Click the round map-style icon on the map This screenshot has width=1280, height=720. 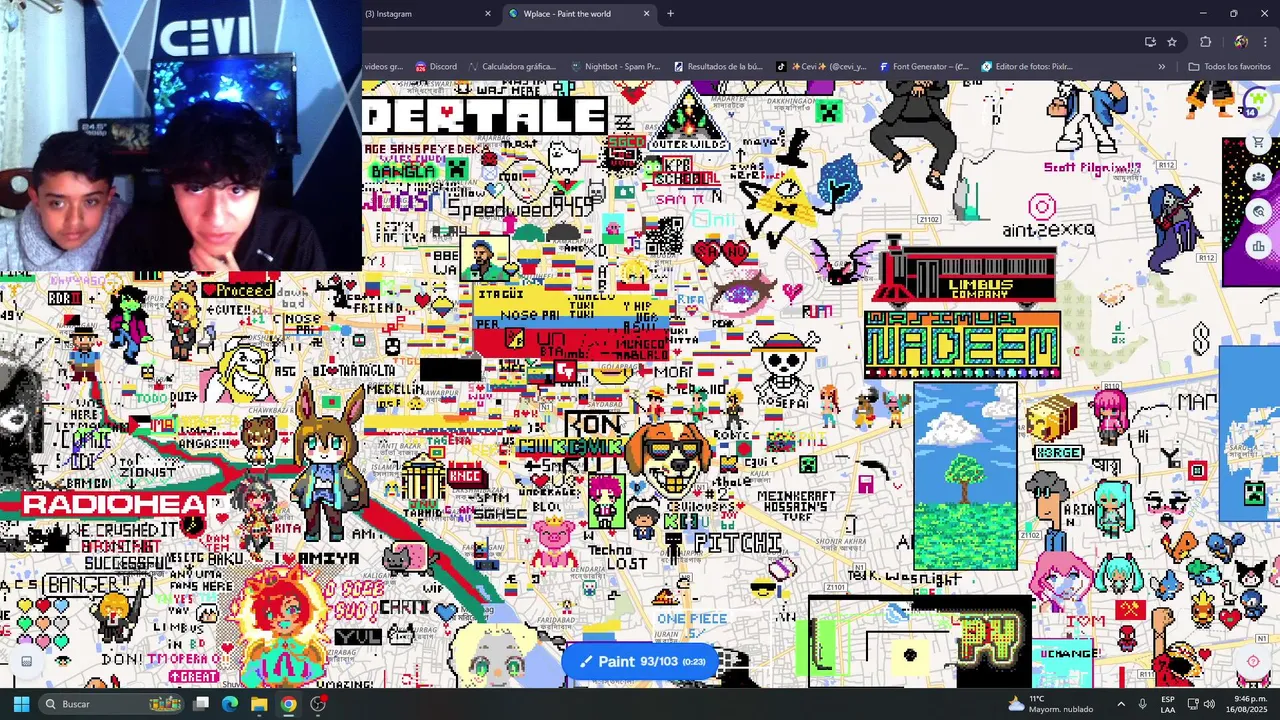27,661
